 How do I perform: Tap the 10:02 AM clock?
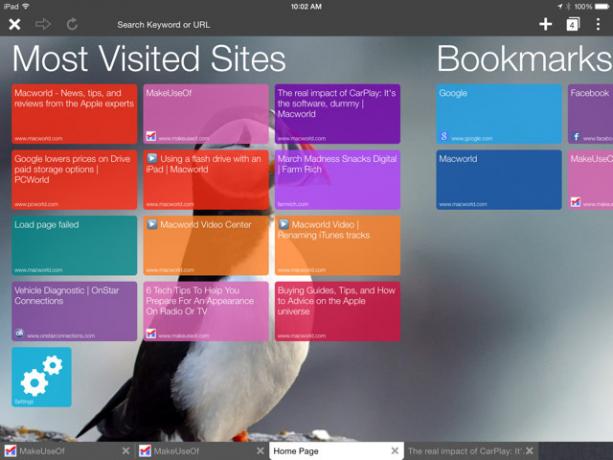306,6
